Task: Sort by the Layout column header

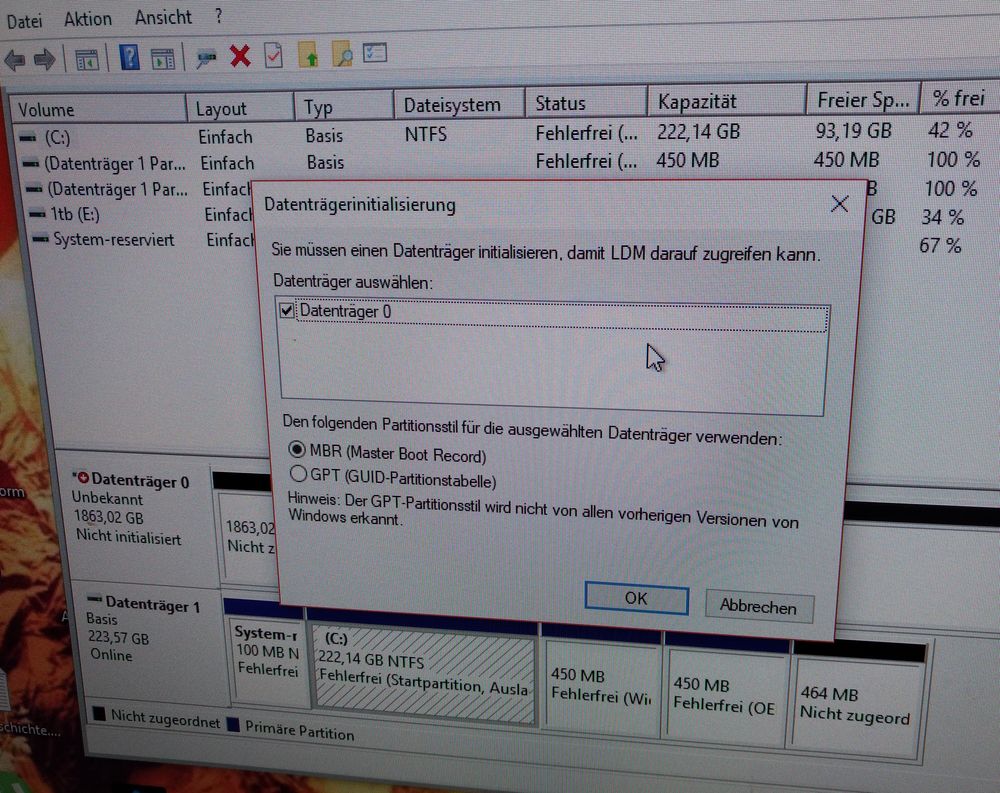Action: (x=240, y=108)
